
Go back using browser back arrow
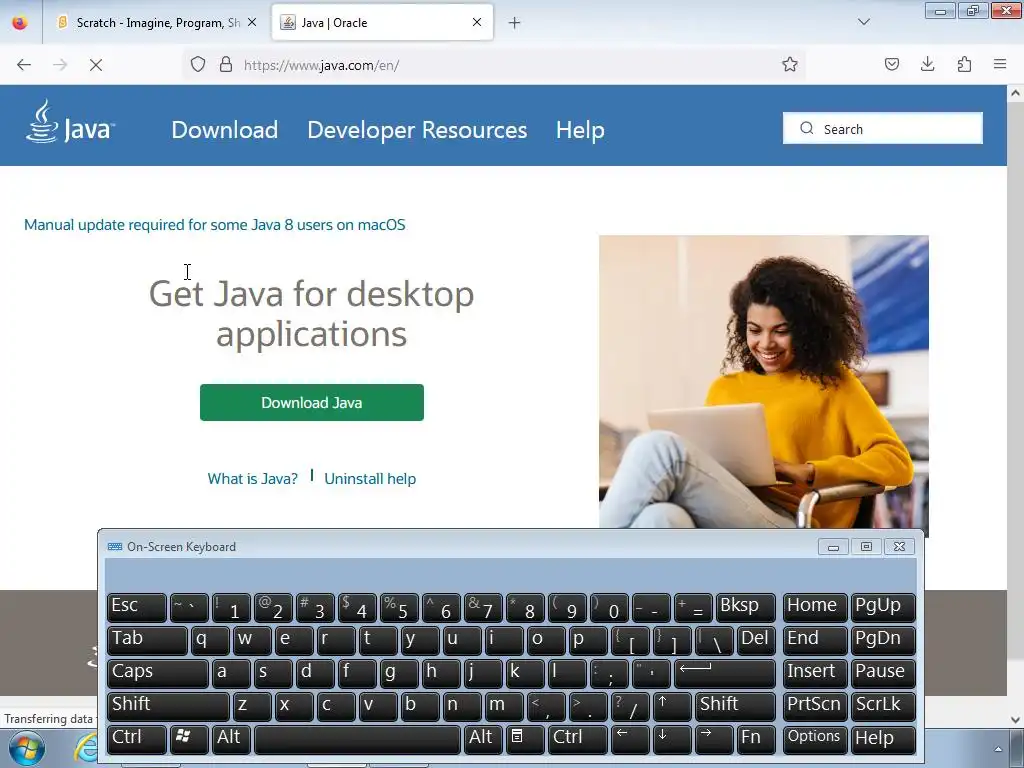[24, 65]
